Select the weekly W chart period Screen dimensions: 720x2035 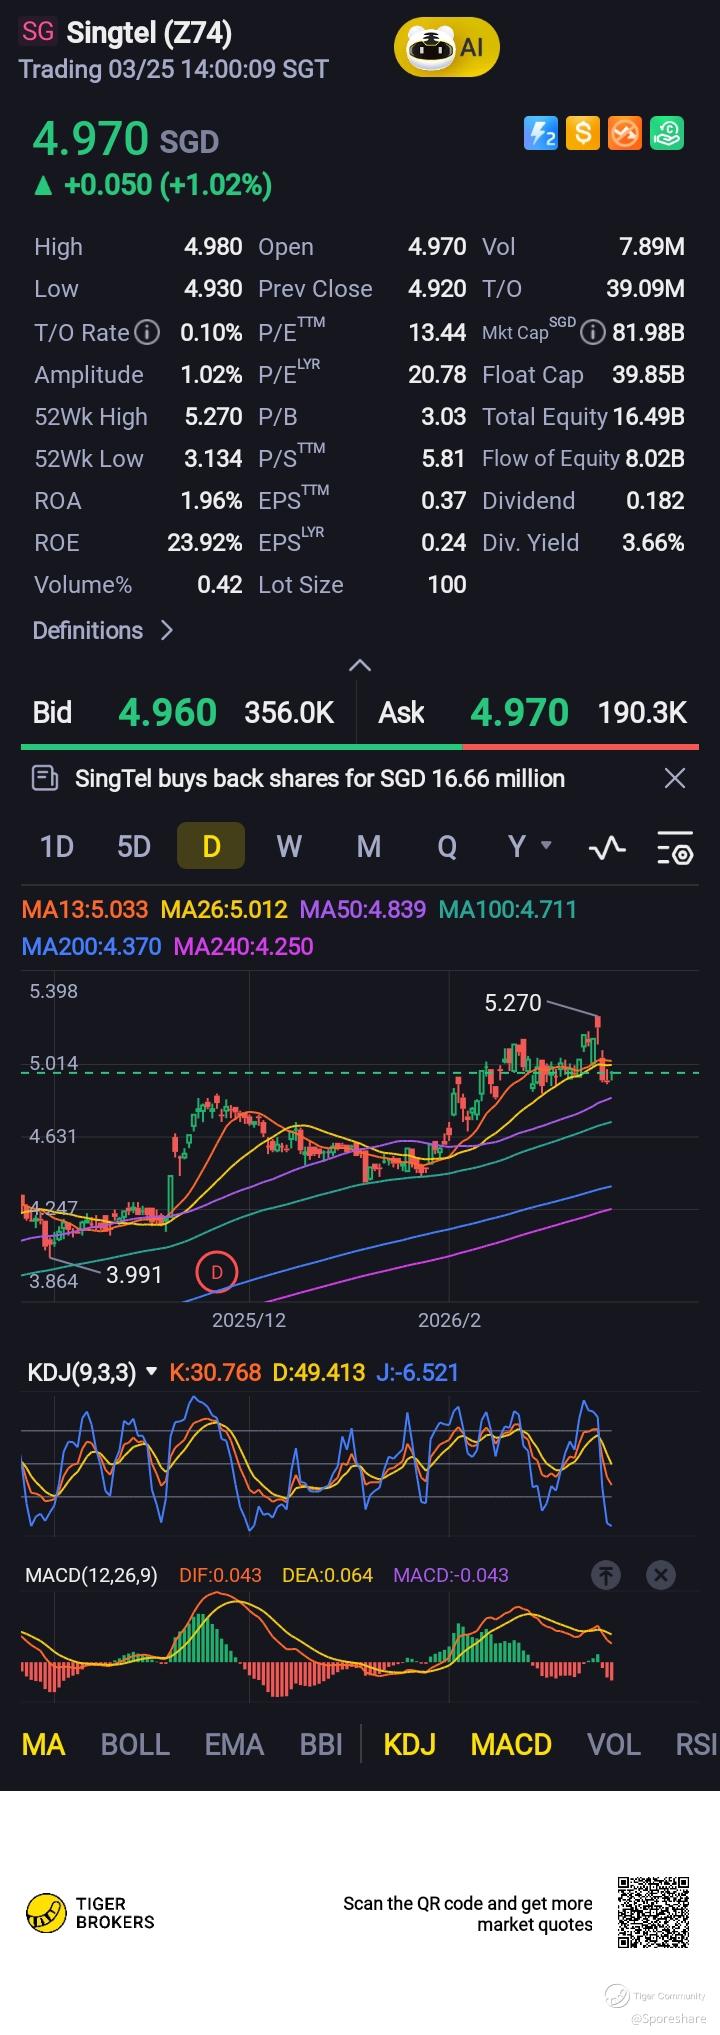[x=289, y=847]
